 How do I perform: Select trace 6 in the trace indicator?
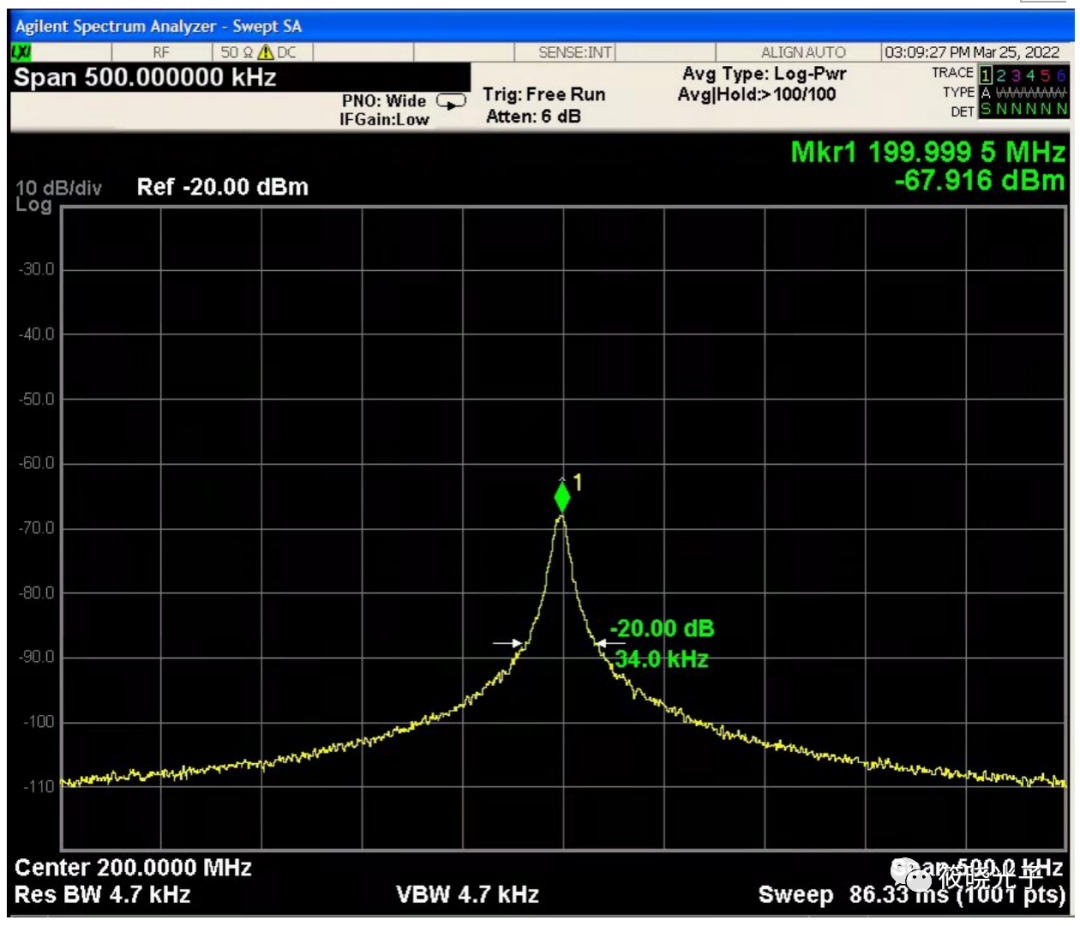pyautogui.click(x=1061, y=74)
